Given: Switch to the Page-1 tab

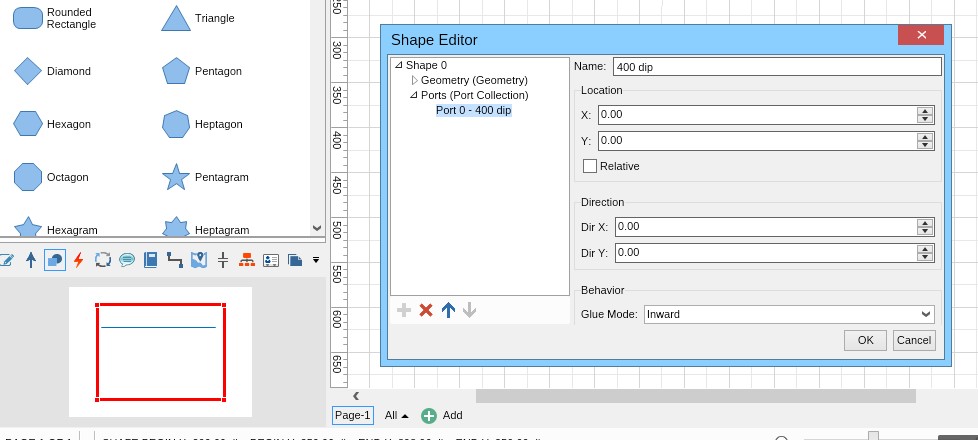Looking at the screenshot, I should point(352,415).
